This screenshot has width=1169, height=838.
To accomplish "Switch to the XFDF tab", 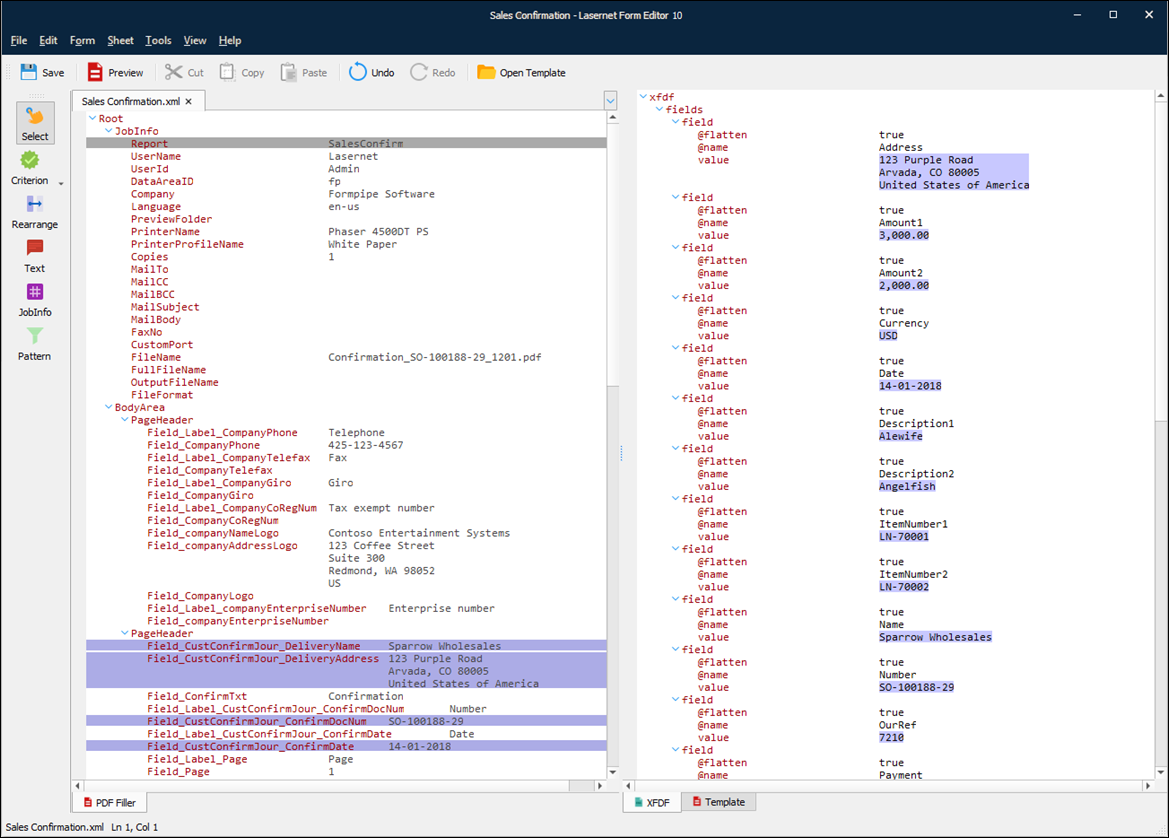I will [652, 803].
